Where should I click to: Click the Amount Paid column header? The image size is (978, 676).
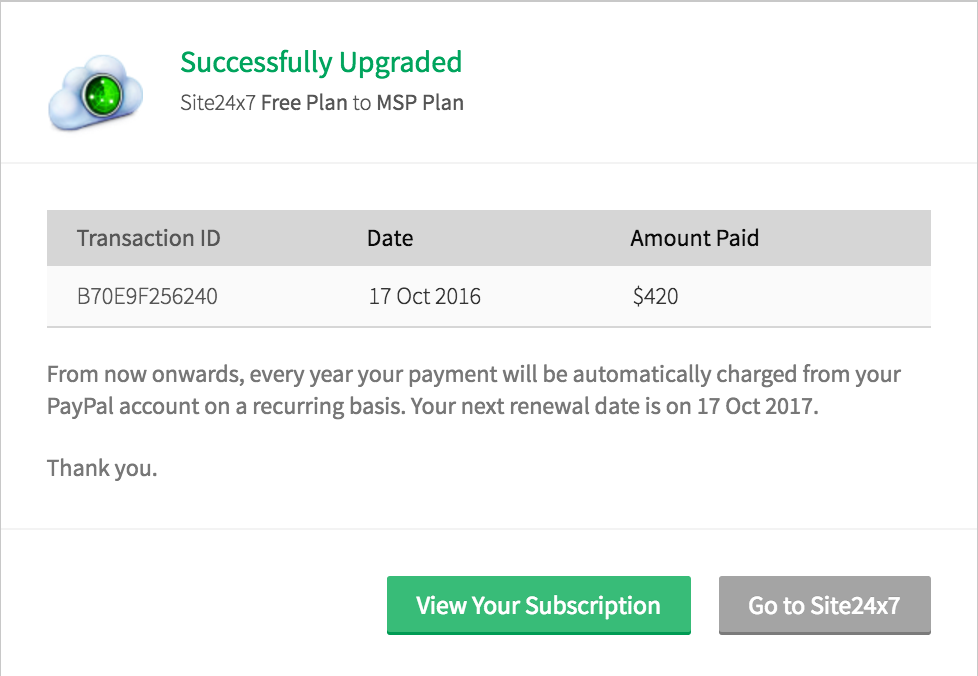pos(694,238)
